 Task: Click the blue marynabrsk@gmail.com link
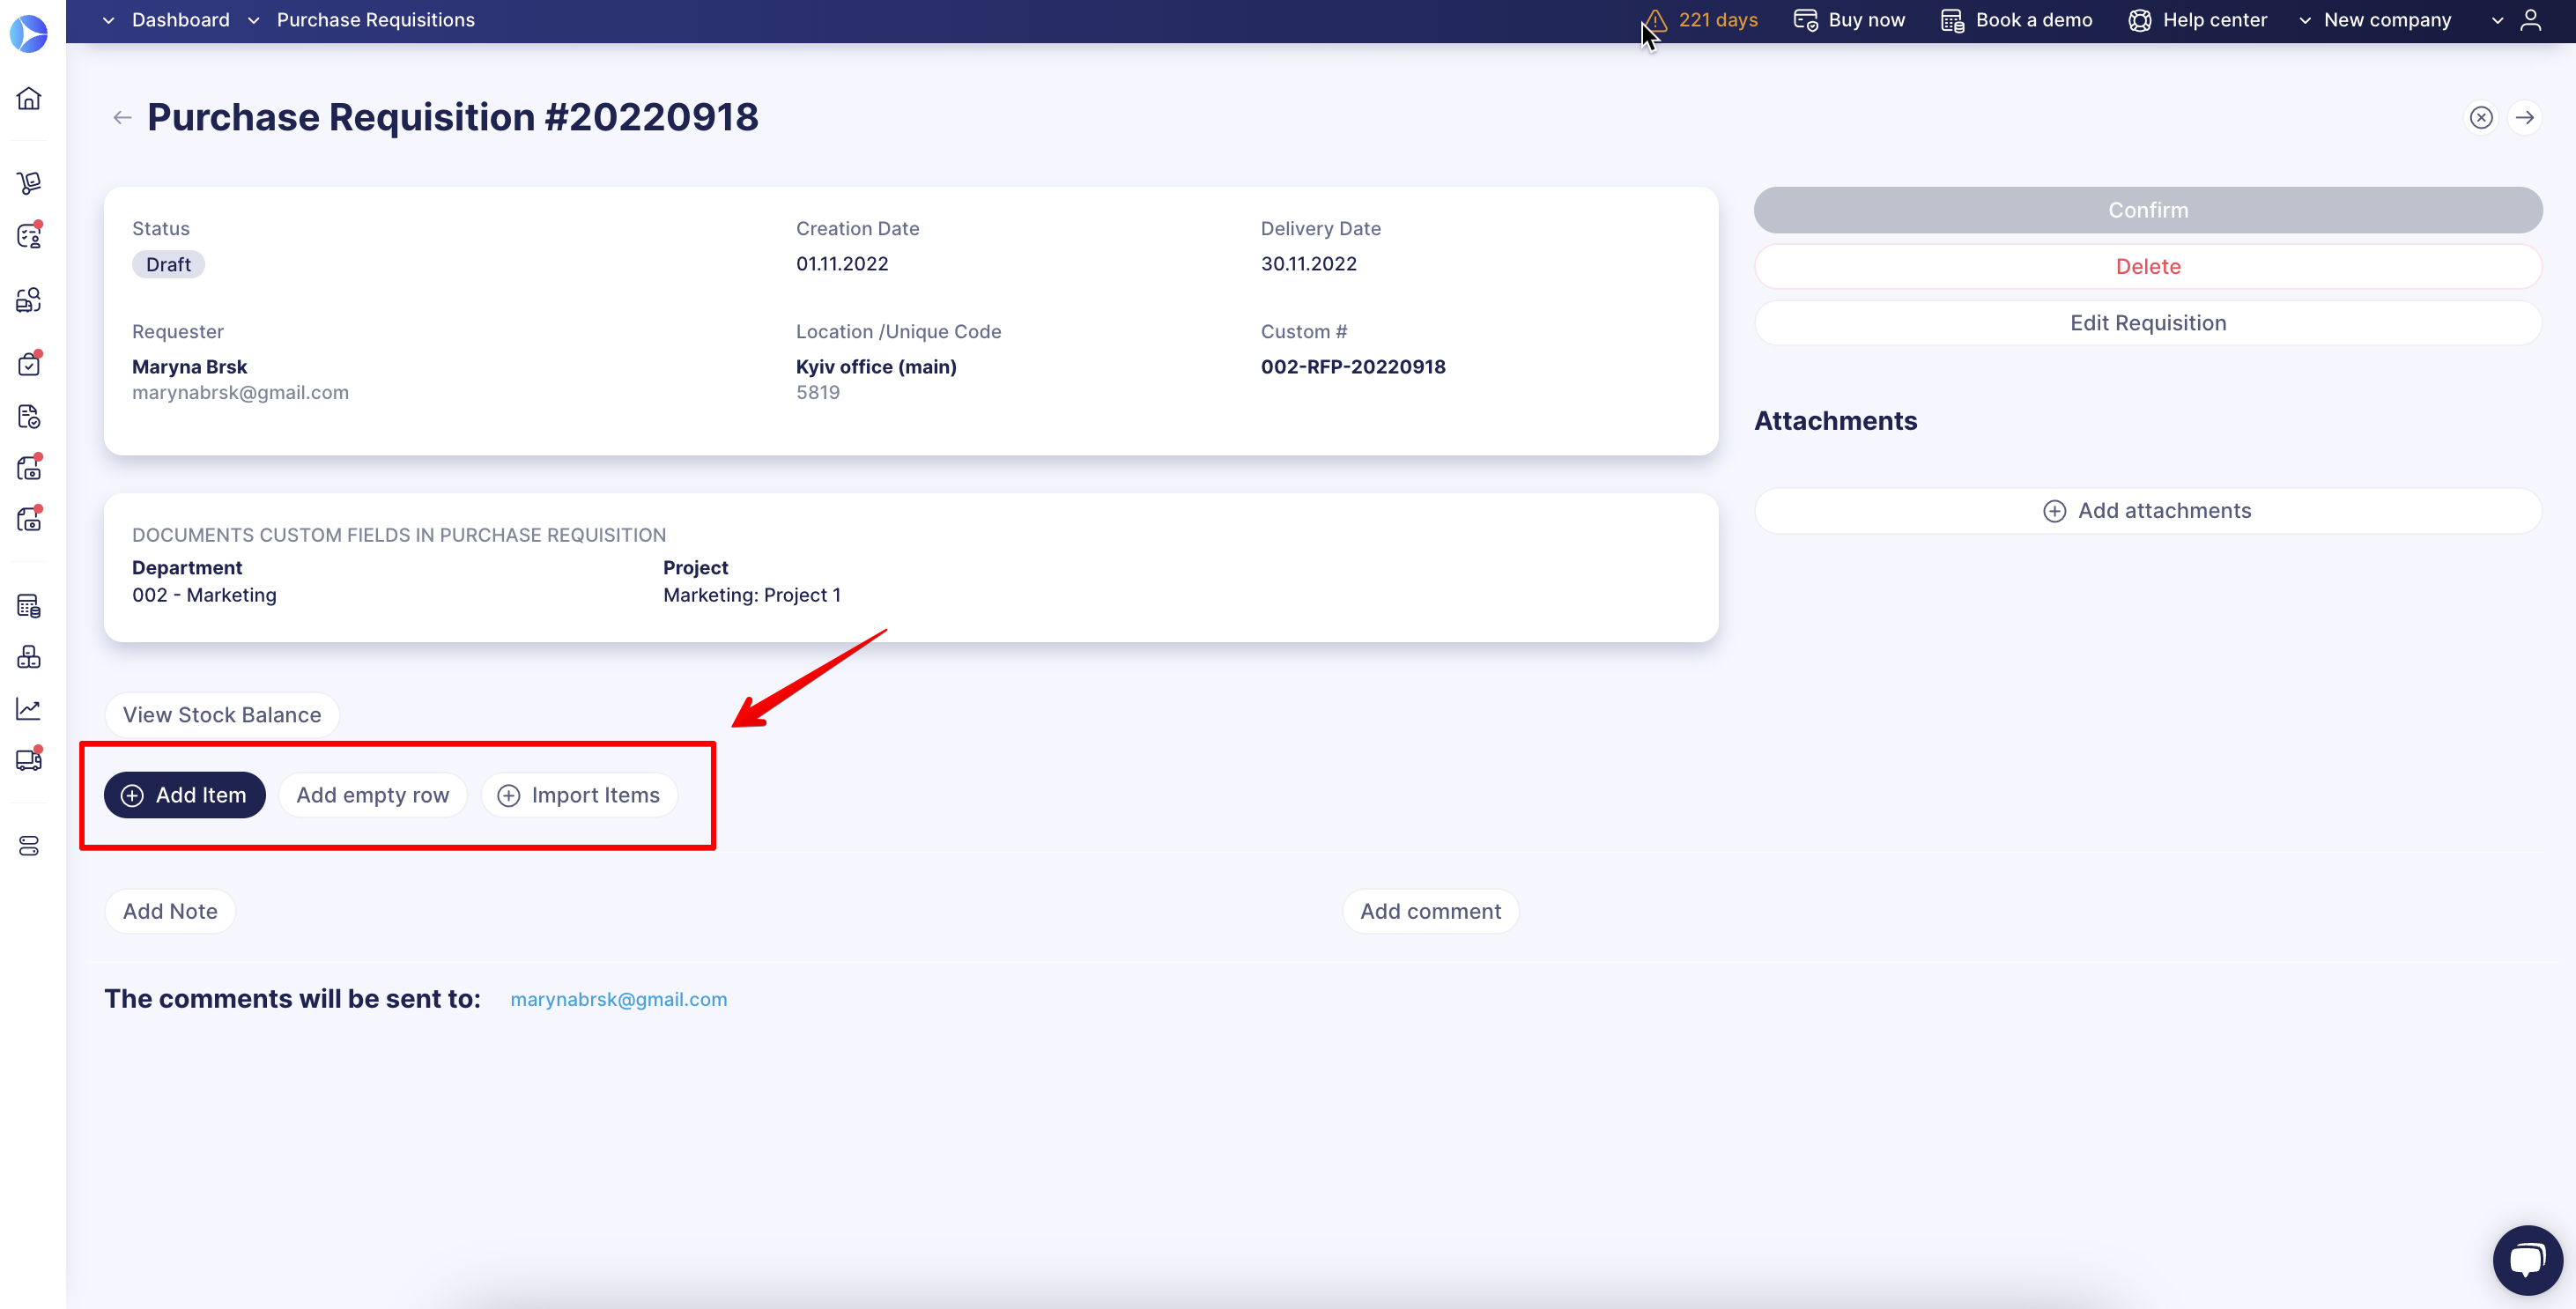618,999
